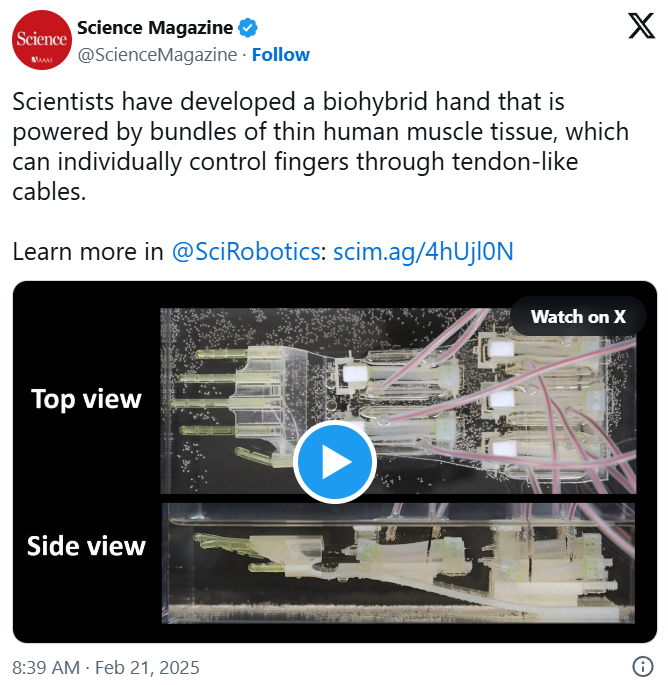Click the 'Top view' label in video
The height and width of the screenshot is (685, 668).
pos(87,399)
